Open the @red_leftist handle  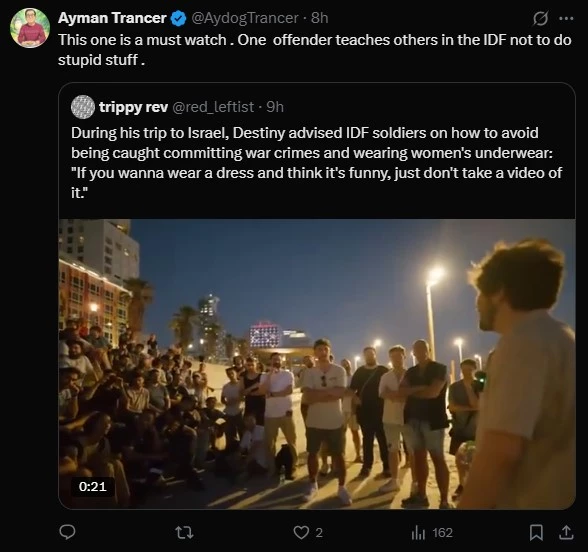pos(213,107)
